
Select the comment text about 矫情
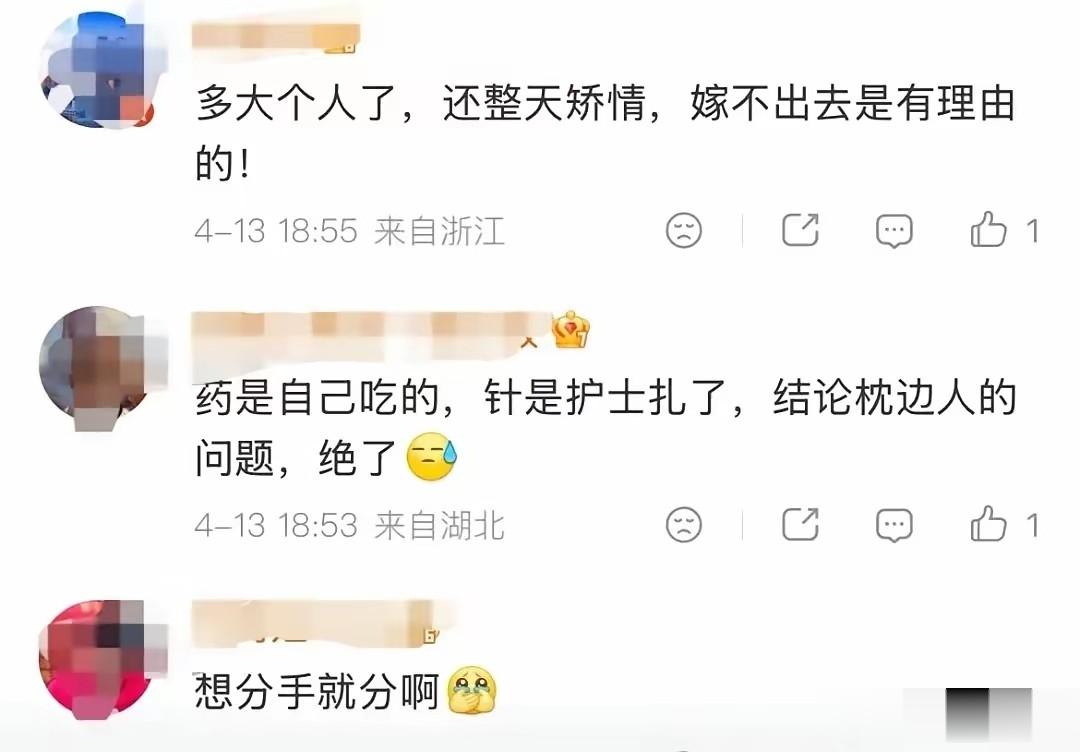pos(605,132)
